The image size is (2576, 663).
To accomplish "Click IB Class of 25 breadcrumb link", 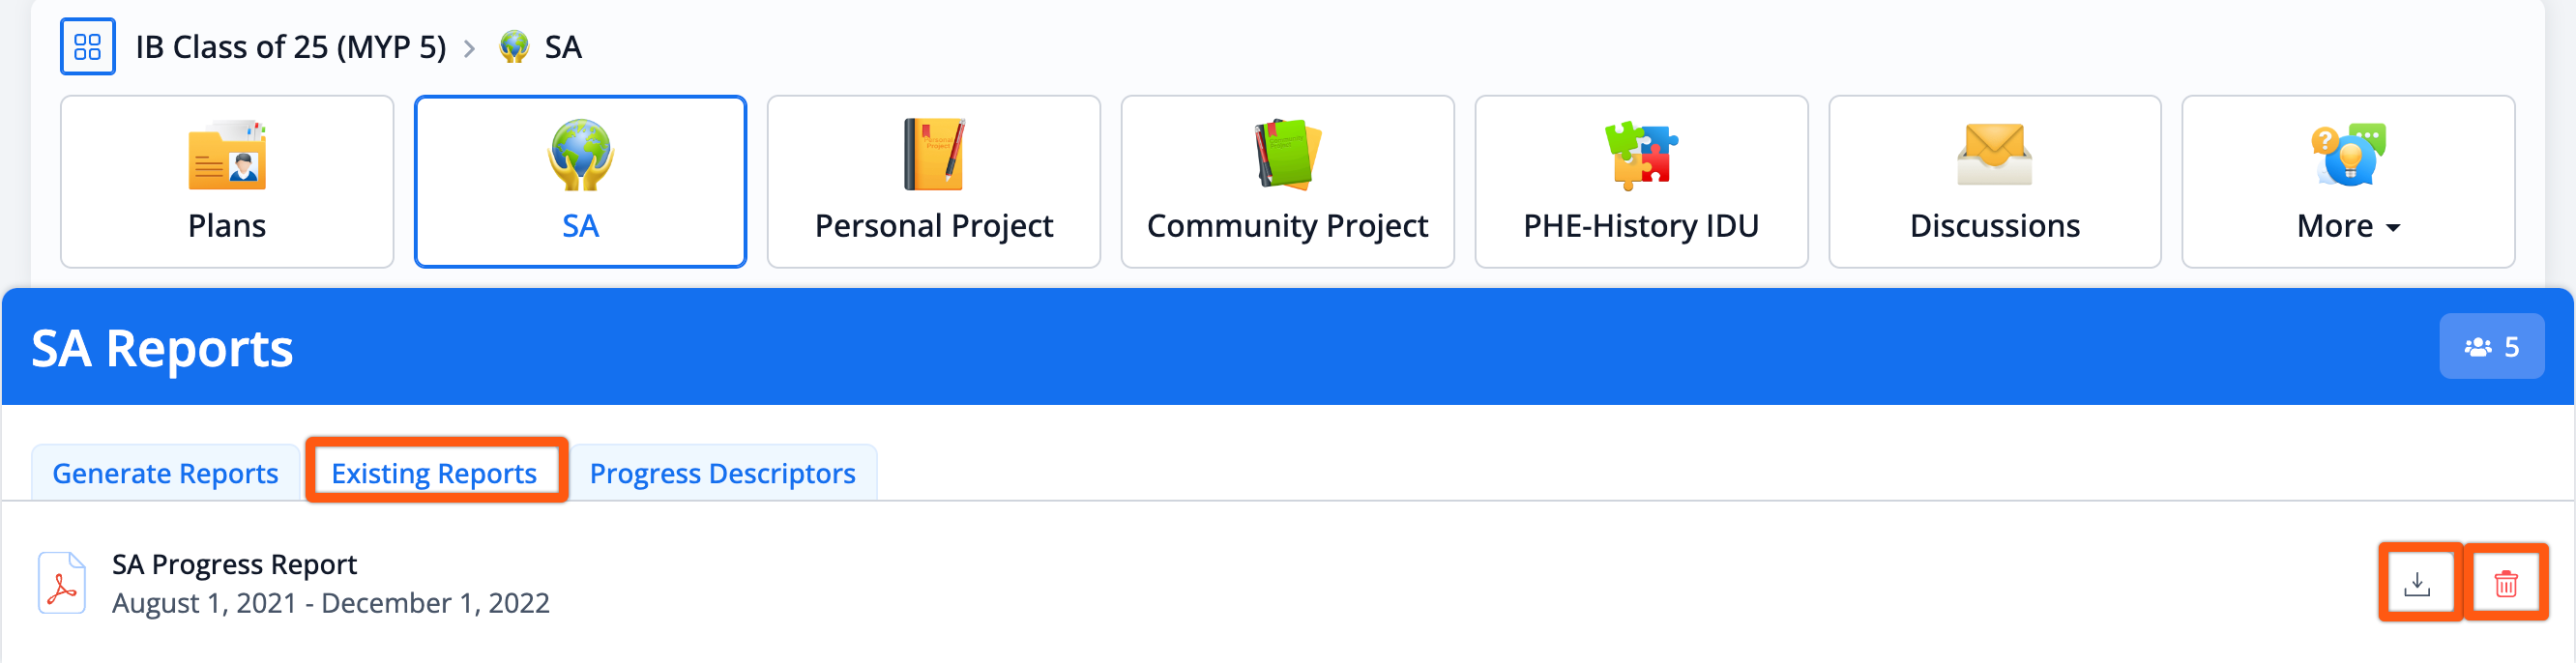I will tap(290, 47).
